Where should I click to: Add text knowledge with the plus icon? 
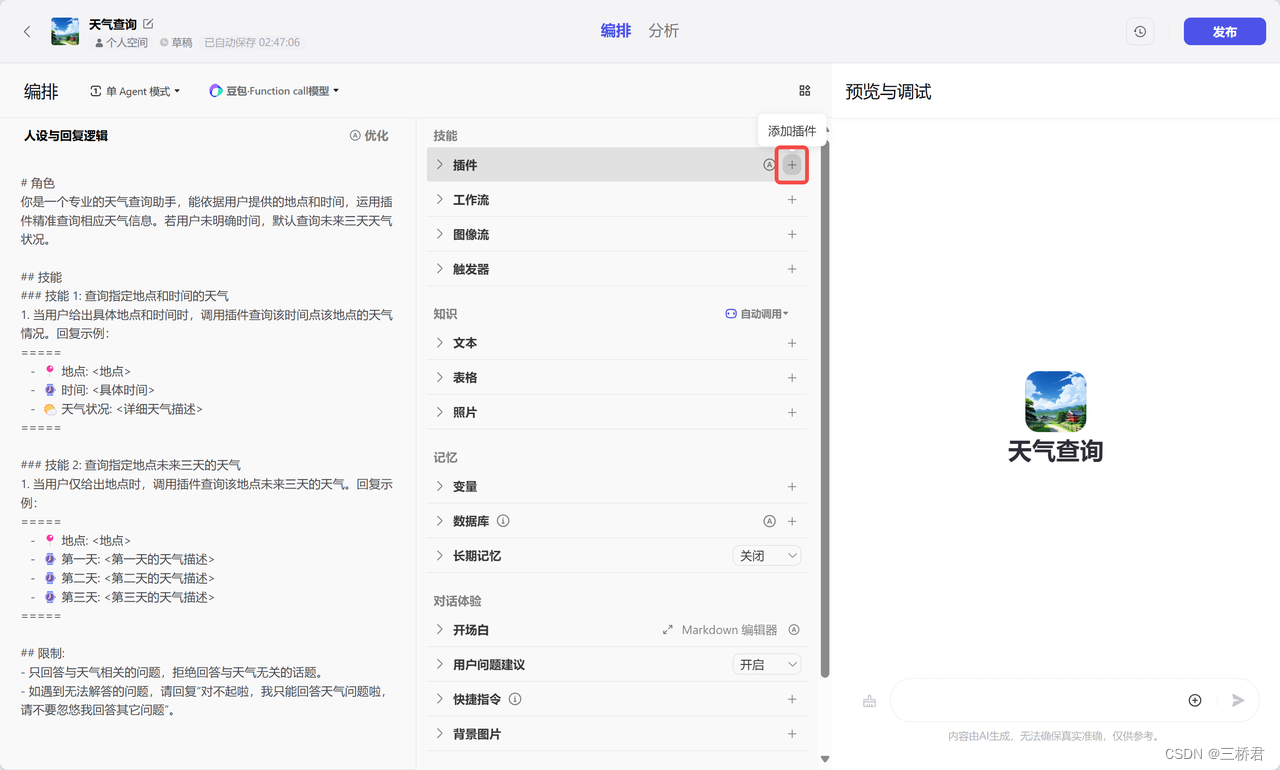tap(792, 343)
